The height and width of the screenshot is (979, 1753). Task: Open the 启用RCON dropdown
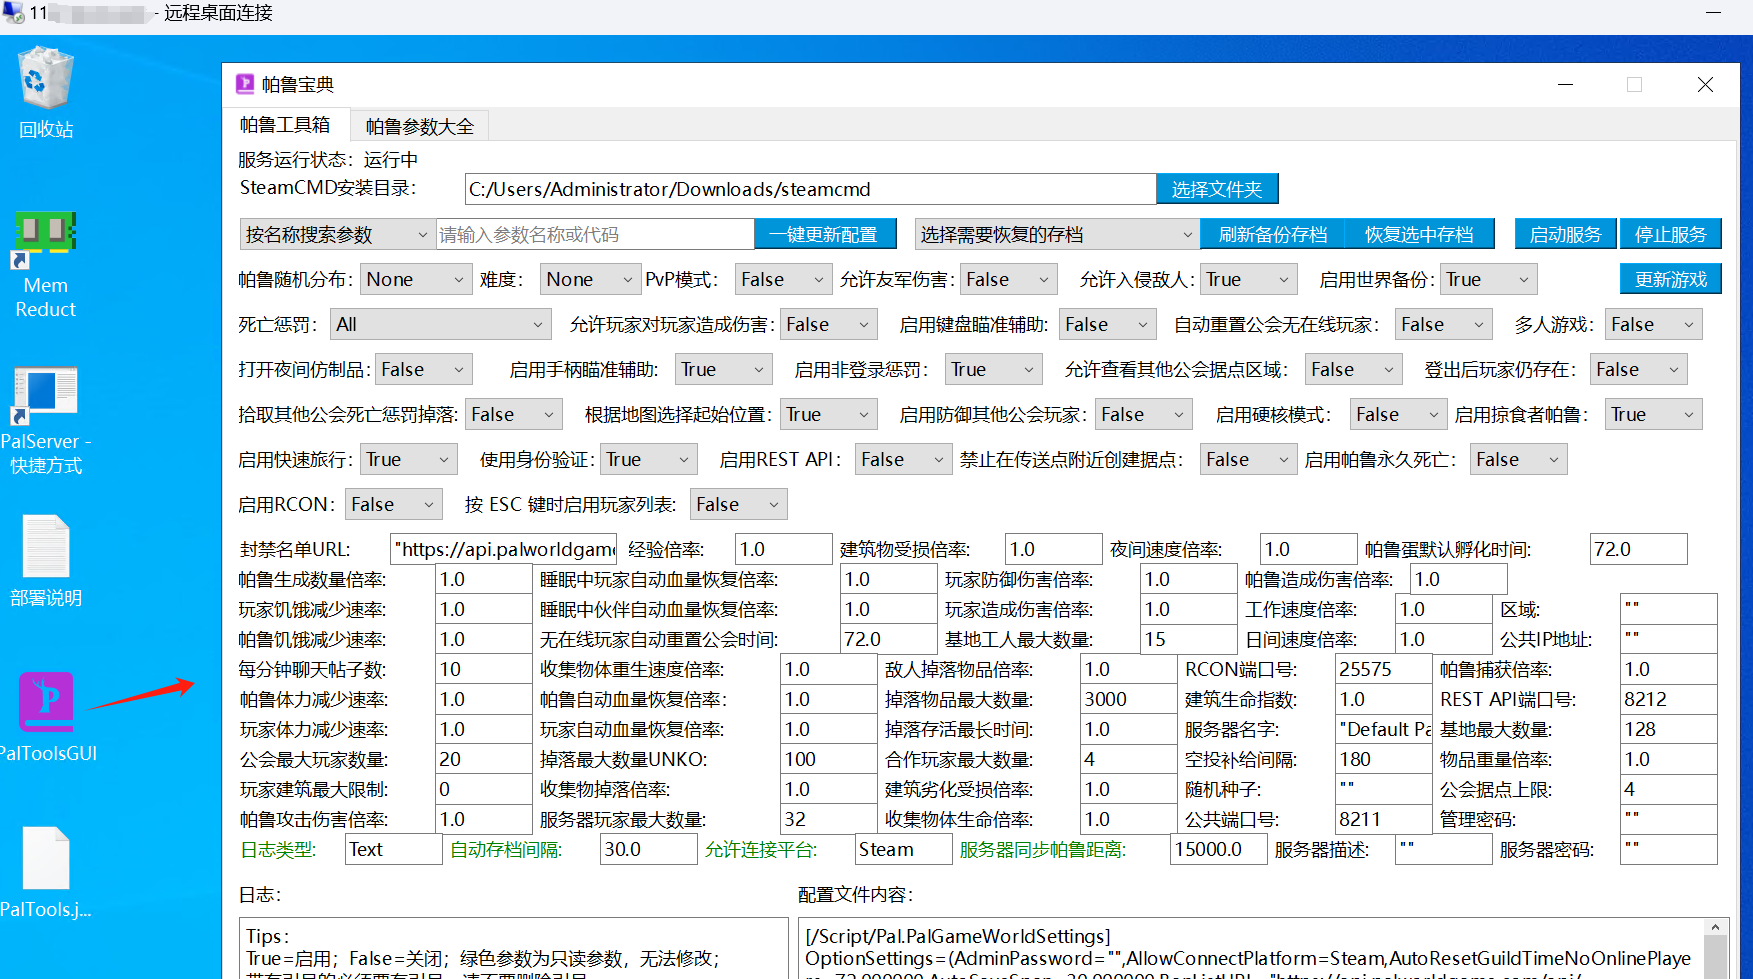394,504
